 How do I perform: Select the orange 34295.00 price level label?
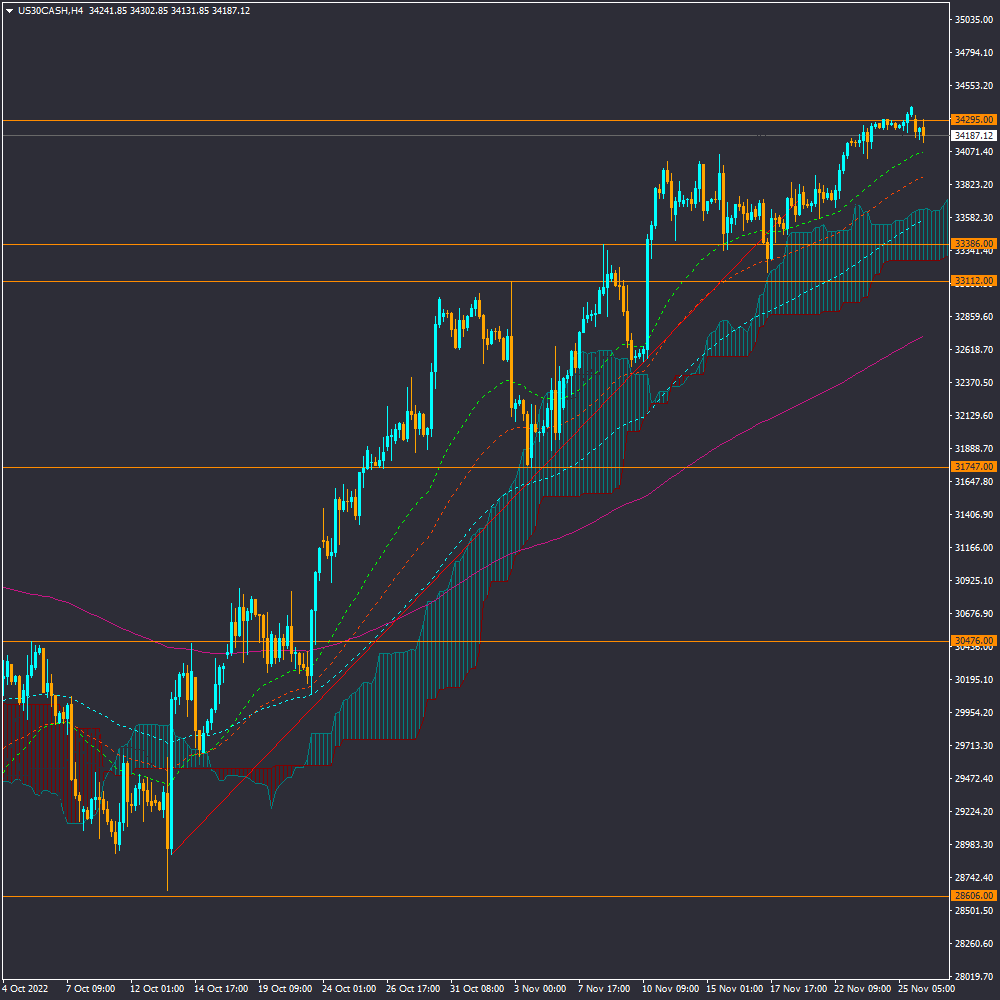click(x=973, y=120)
